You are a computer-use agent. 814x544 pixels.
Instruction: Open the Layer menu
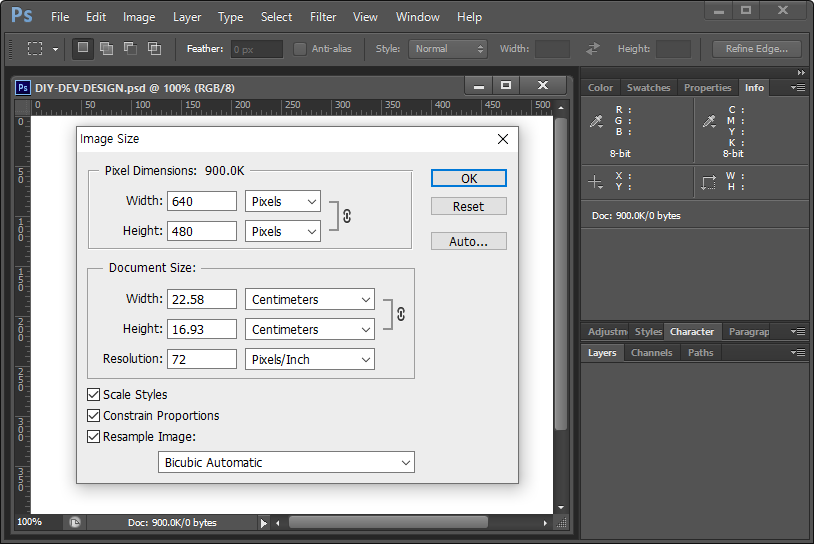coord(187,17)
